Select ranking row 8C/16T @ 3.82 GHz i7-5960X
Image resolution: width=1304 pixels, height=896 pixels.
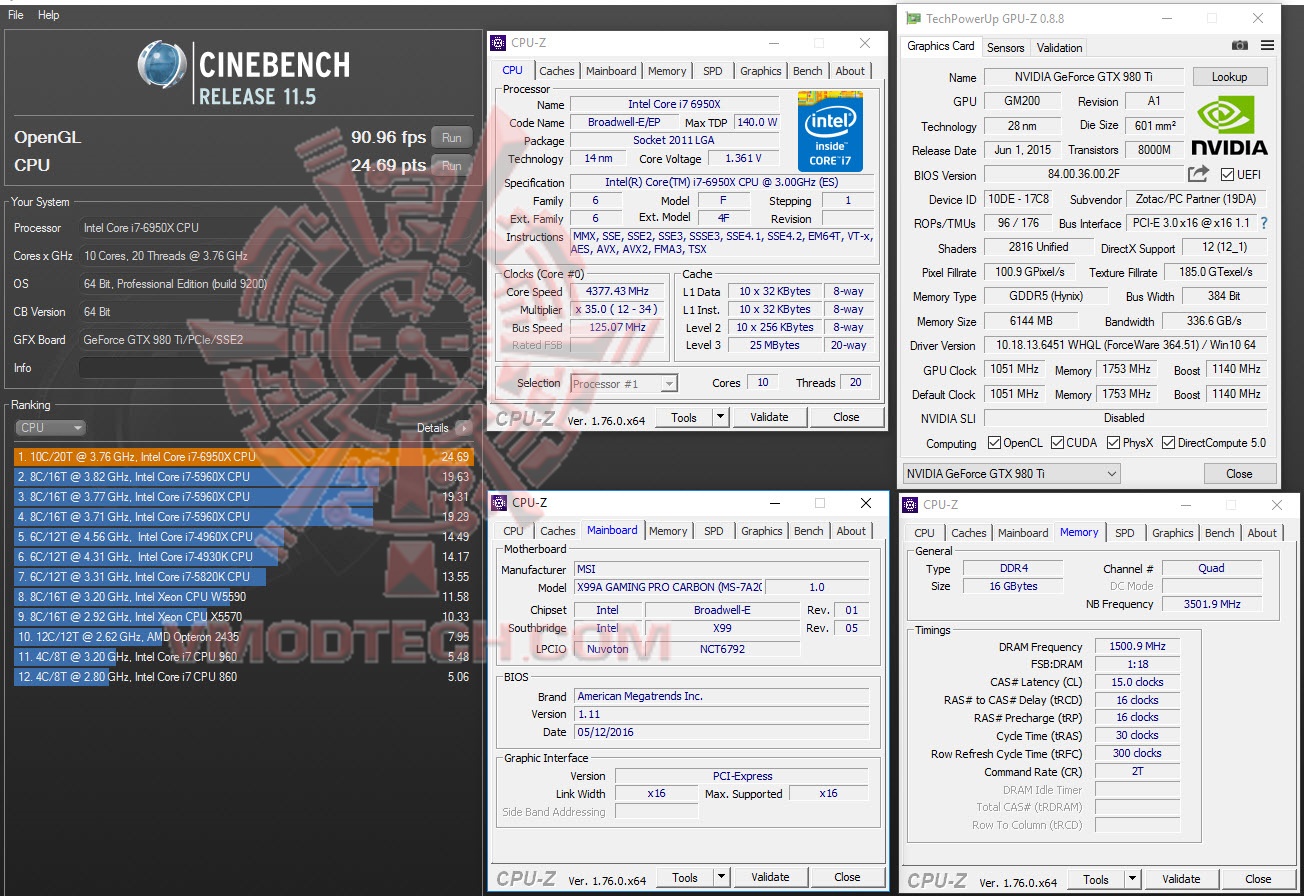243,477
